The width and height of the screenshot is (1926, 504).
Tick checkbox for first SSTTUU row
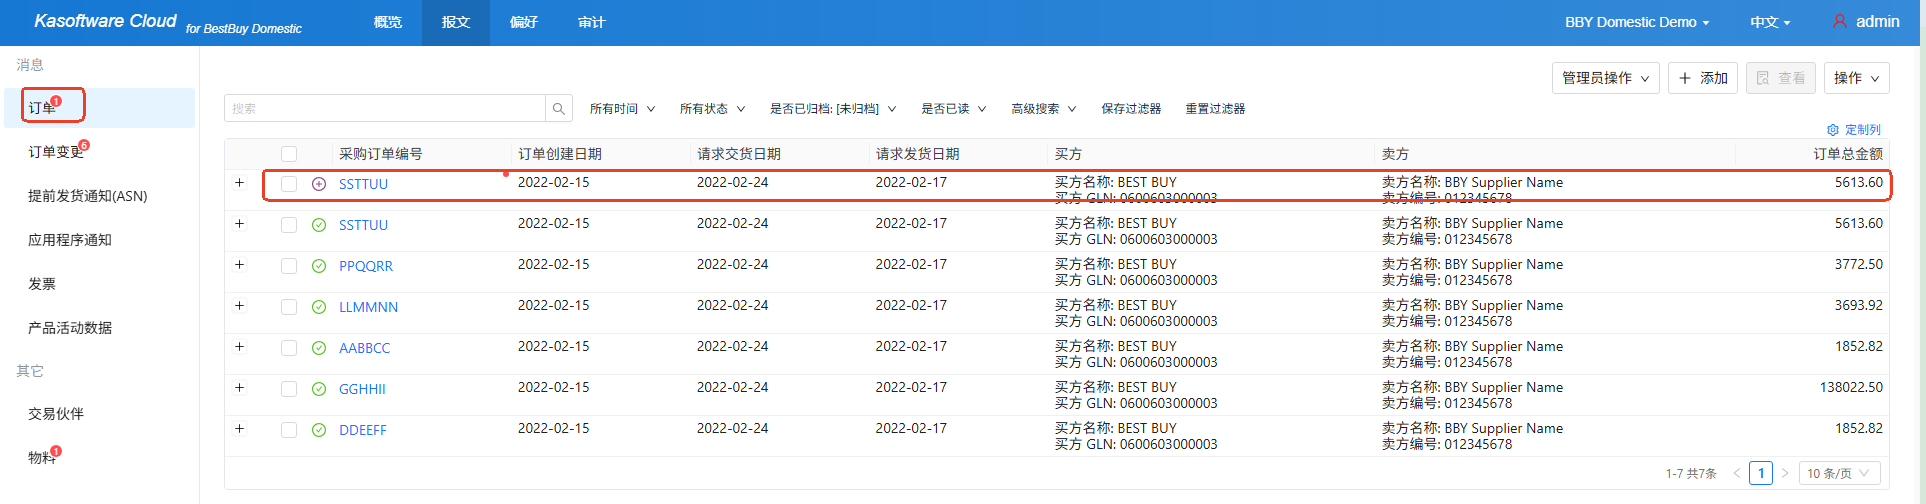(289, 184)
